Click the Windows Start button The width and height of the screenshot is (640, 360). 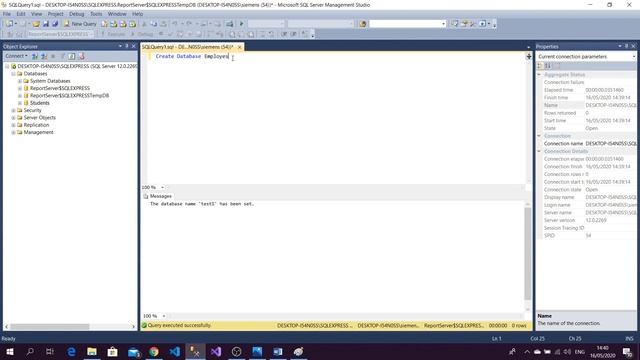(10, 351)
